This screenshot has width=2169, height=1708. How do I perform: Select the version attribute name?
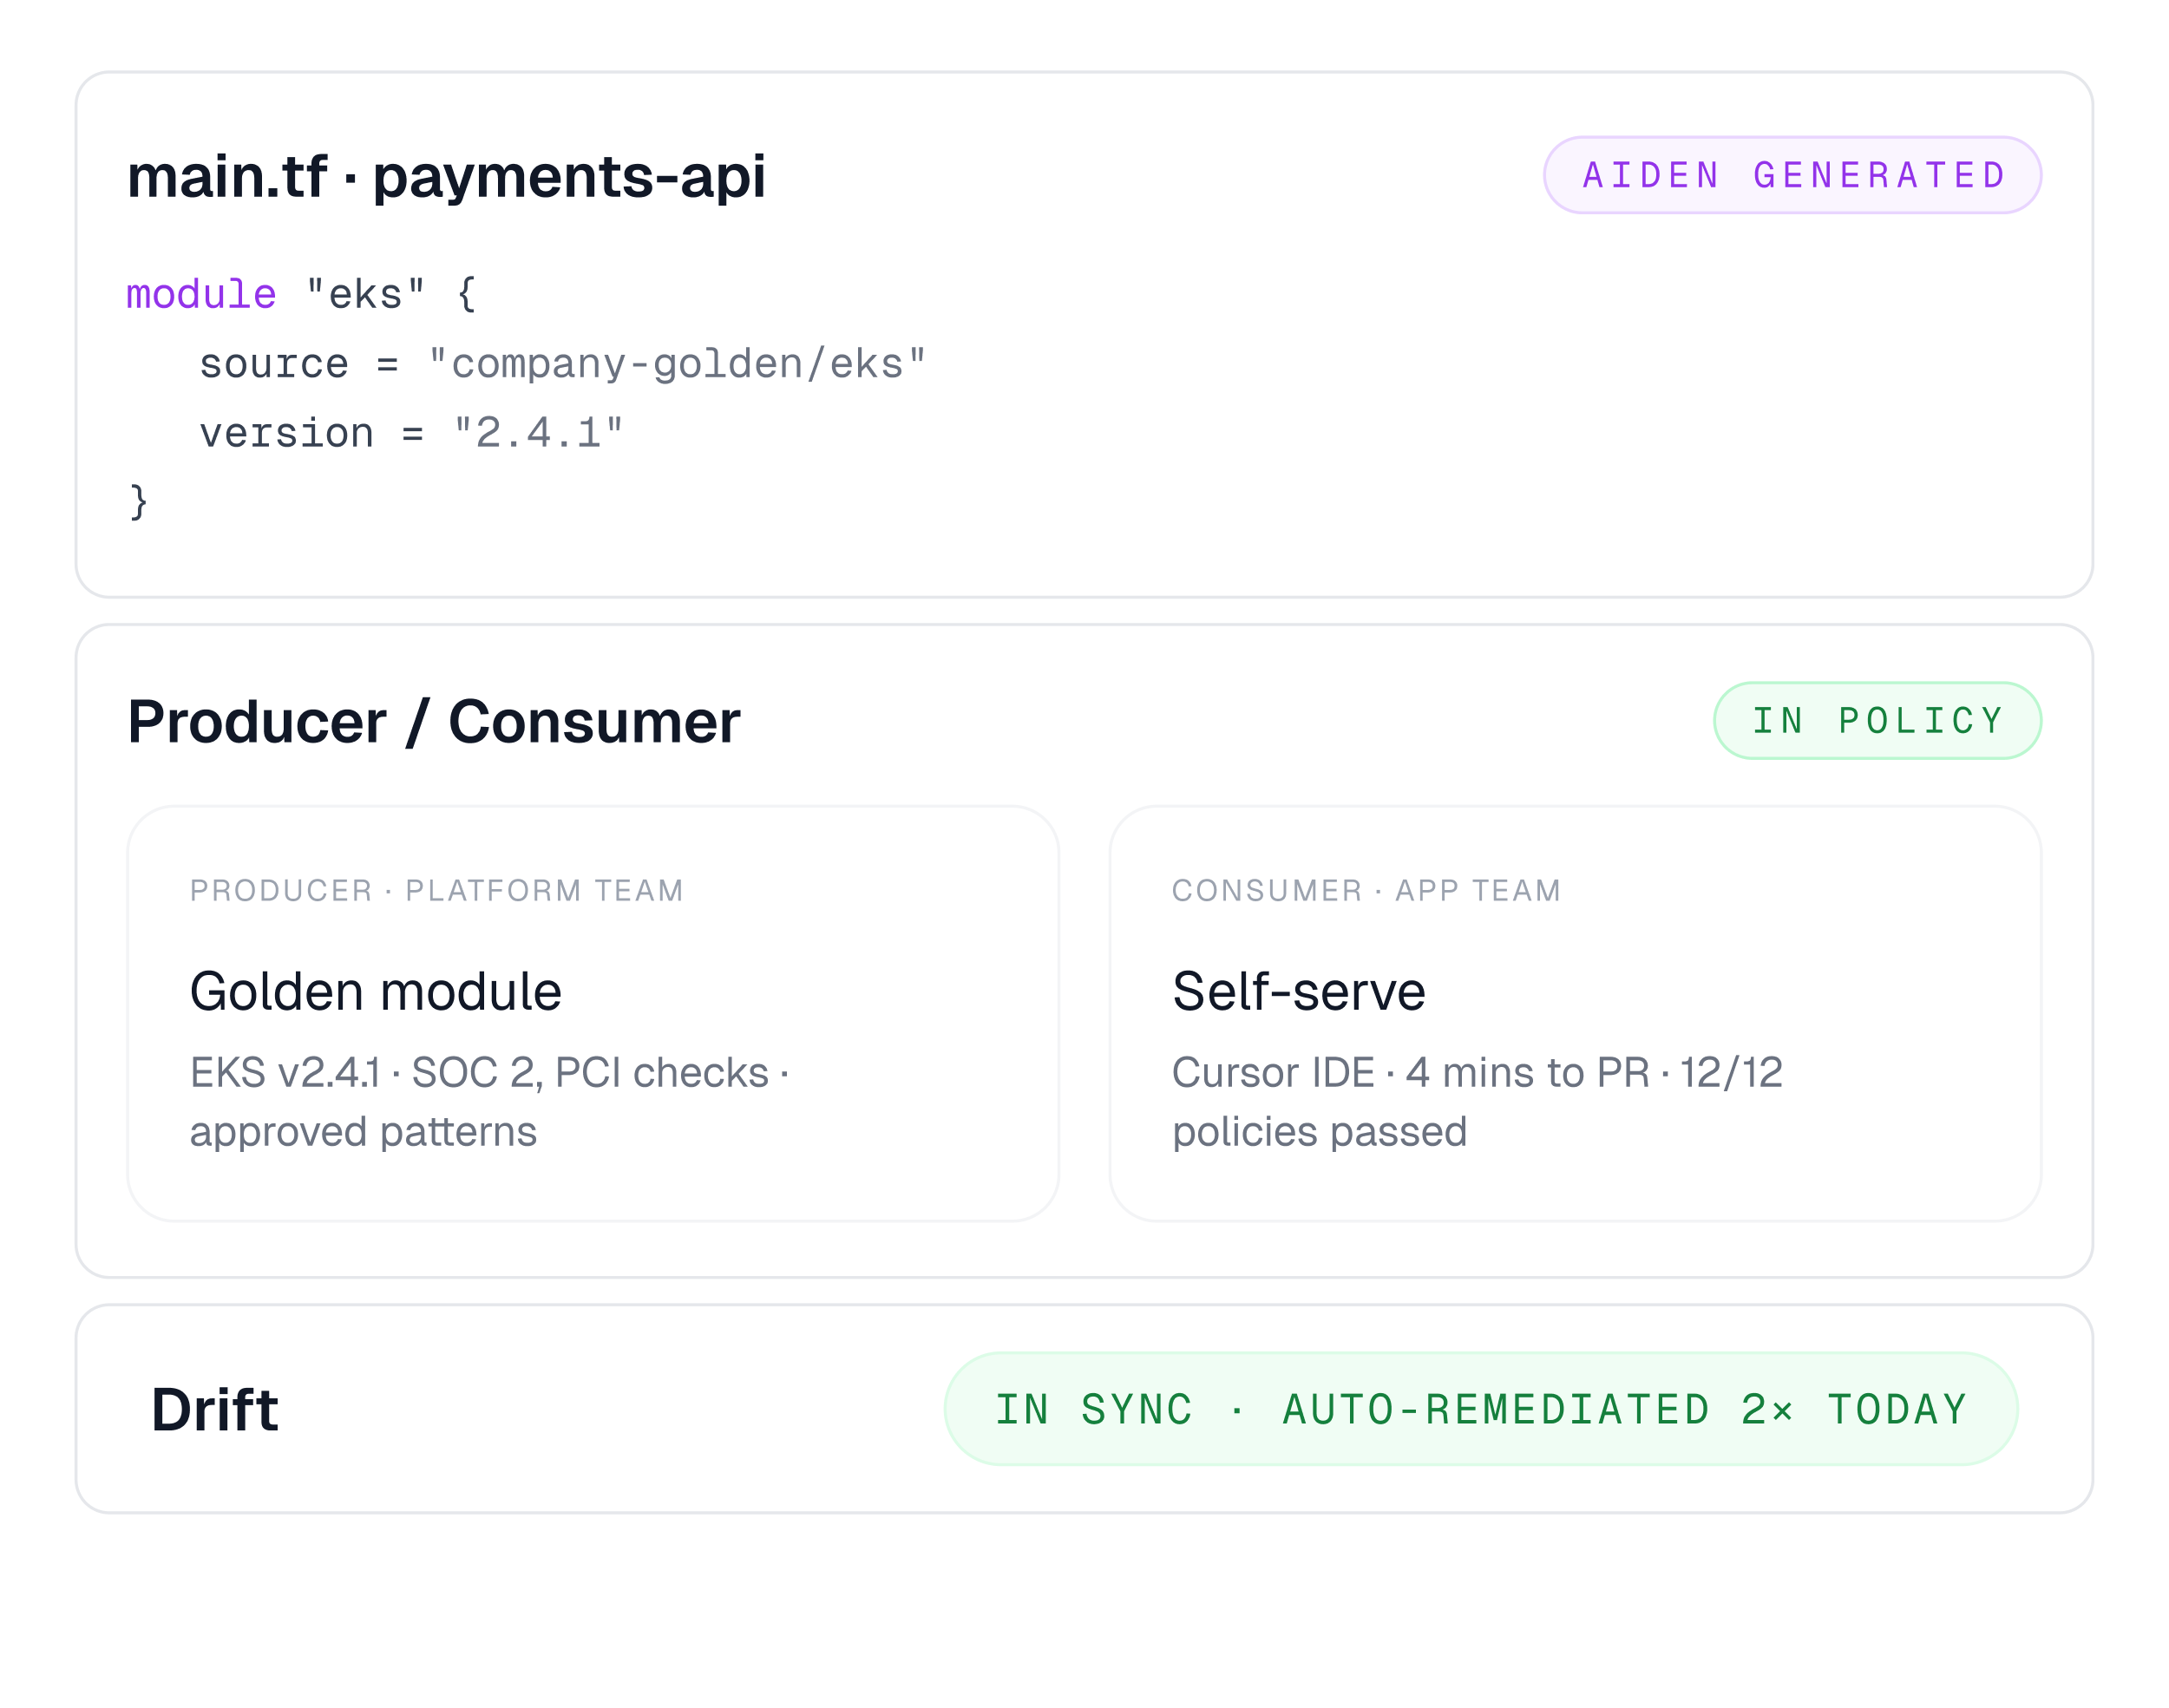click(x=286, y=433)
